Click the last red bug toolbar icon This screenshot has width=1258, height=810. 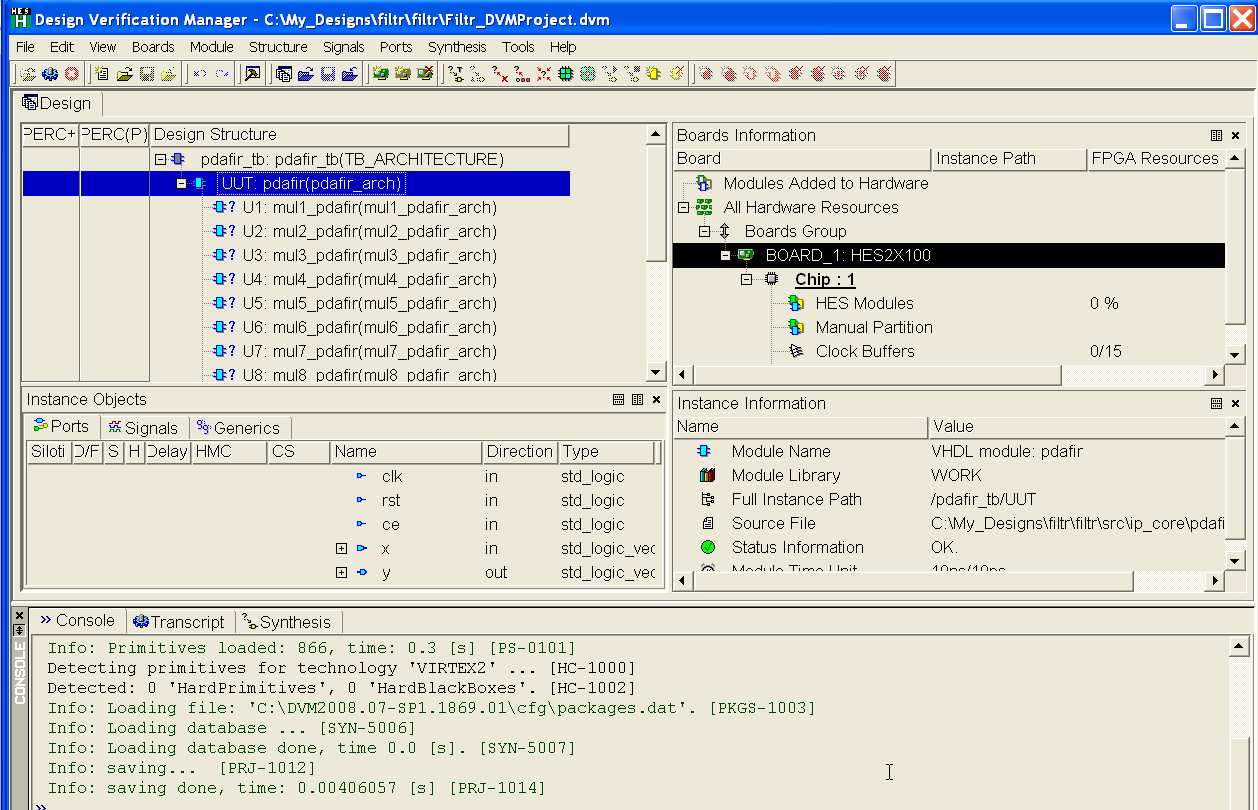click(884, 74)
